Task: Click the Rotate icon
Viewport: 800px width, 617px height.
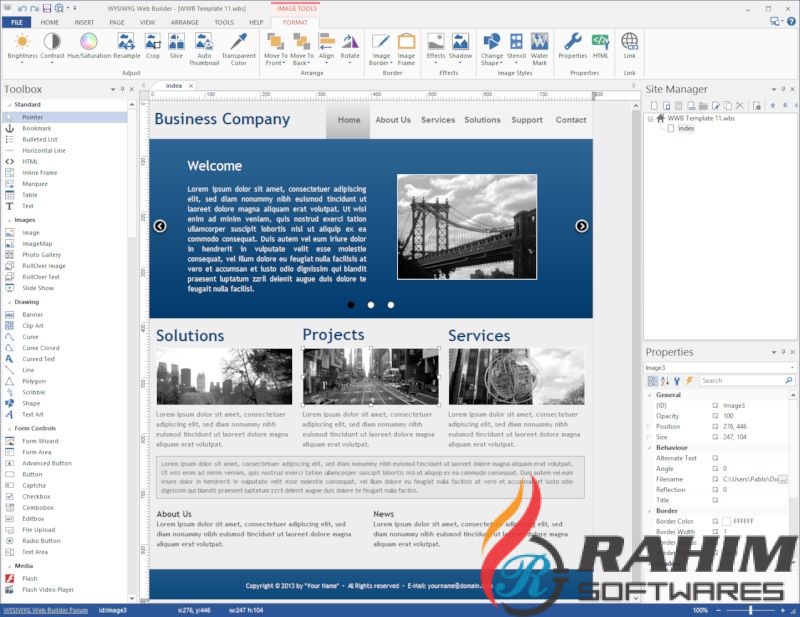Action: (350, 41)
